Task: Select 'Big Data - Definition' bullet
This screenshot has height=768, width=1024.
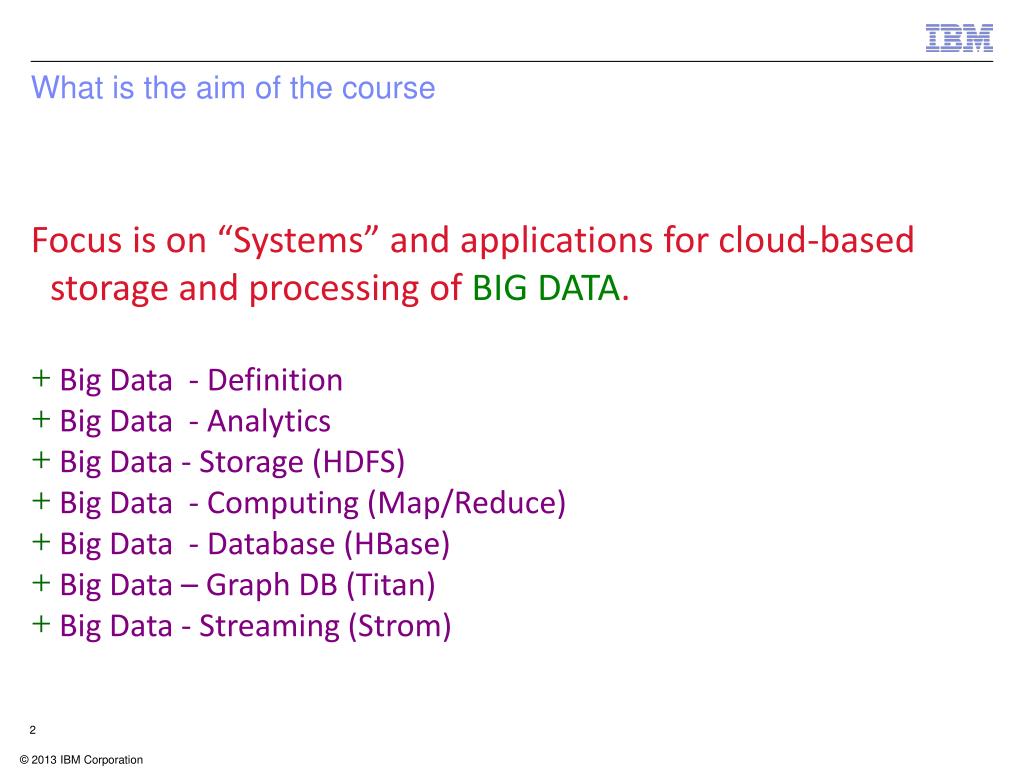Action: [187, 381]
